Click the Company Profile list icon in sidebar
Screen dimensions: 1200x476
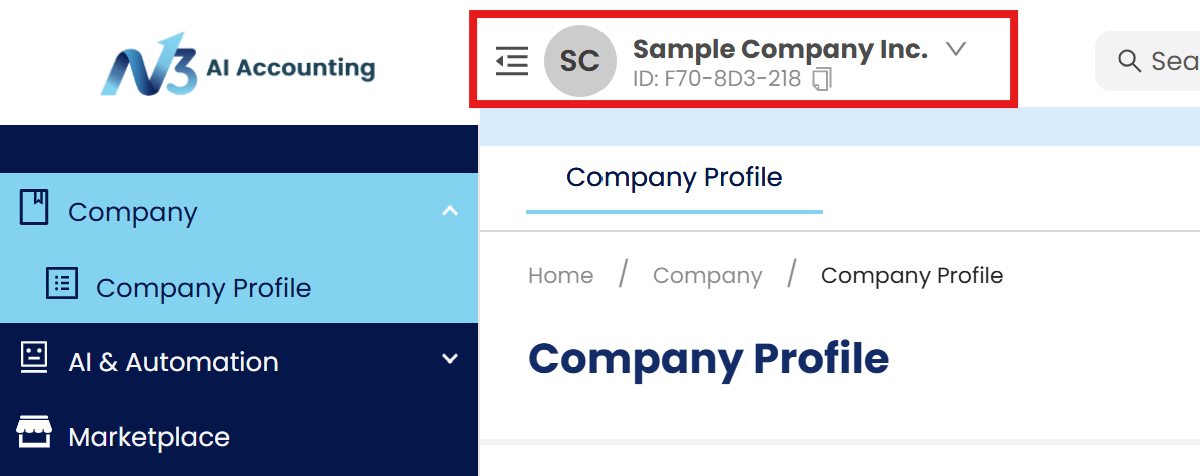(x=62, y=284)
